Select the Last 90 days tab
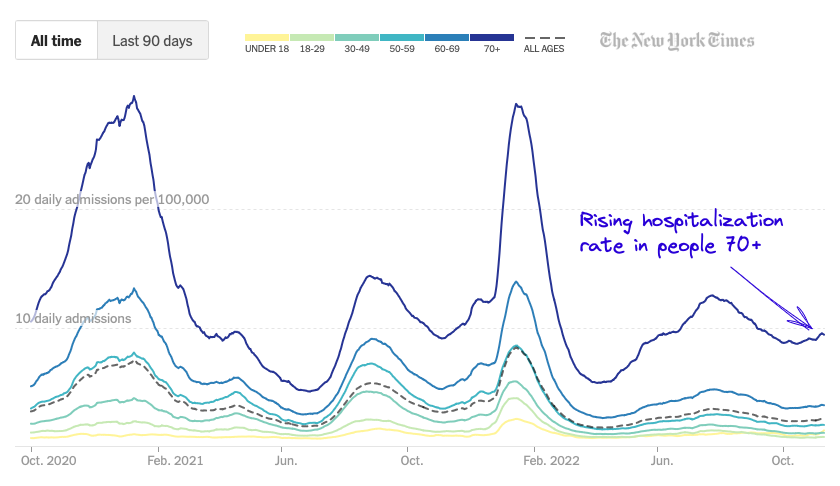Viewport: 840px width, 486px height. [153, 41]
